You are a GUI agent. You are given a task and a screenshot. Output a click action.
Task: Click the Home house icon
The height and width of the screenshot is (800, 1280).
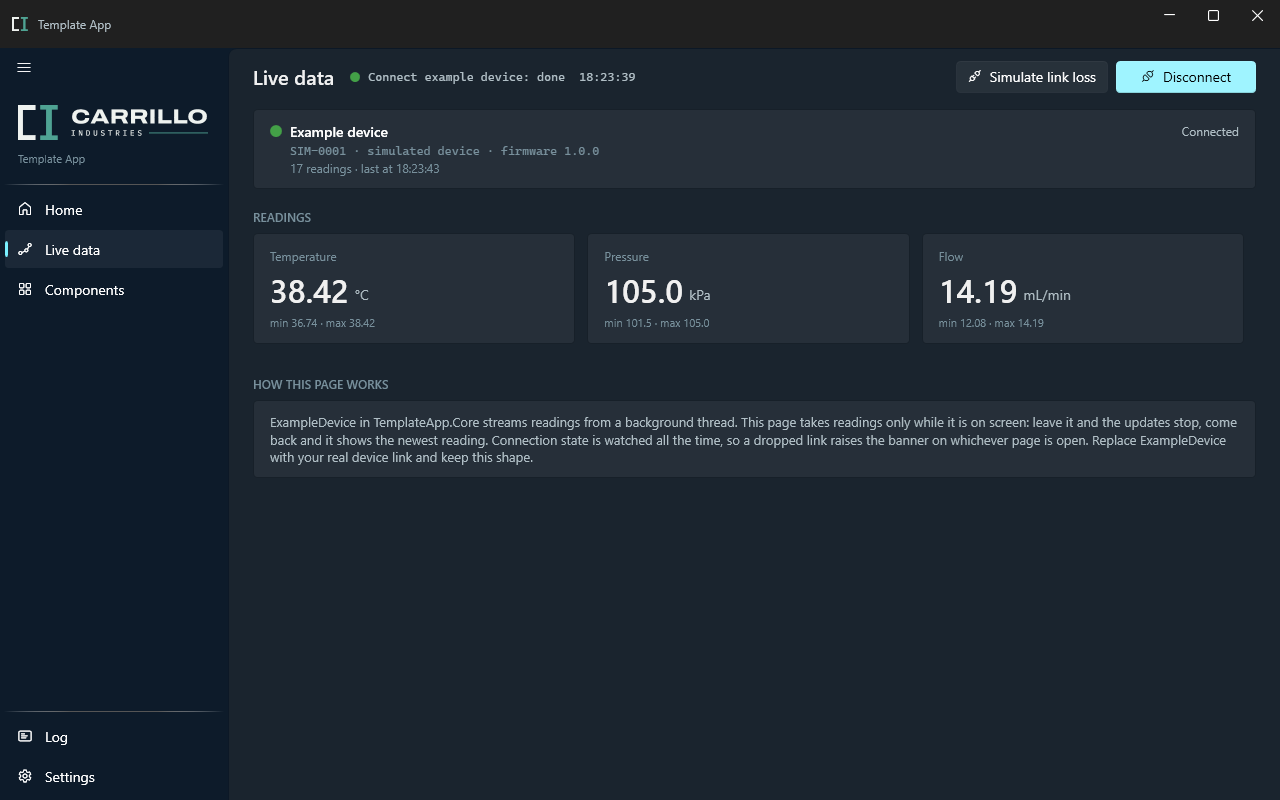pos(25,209)
